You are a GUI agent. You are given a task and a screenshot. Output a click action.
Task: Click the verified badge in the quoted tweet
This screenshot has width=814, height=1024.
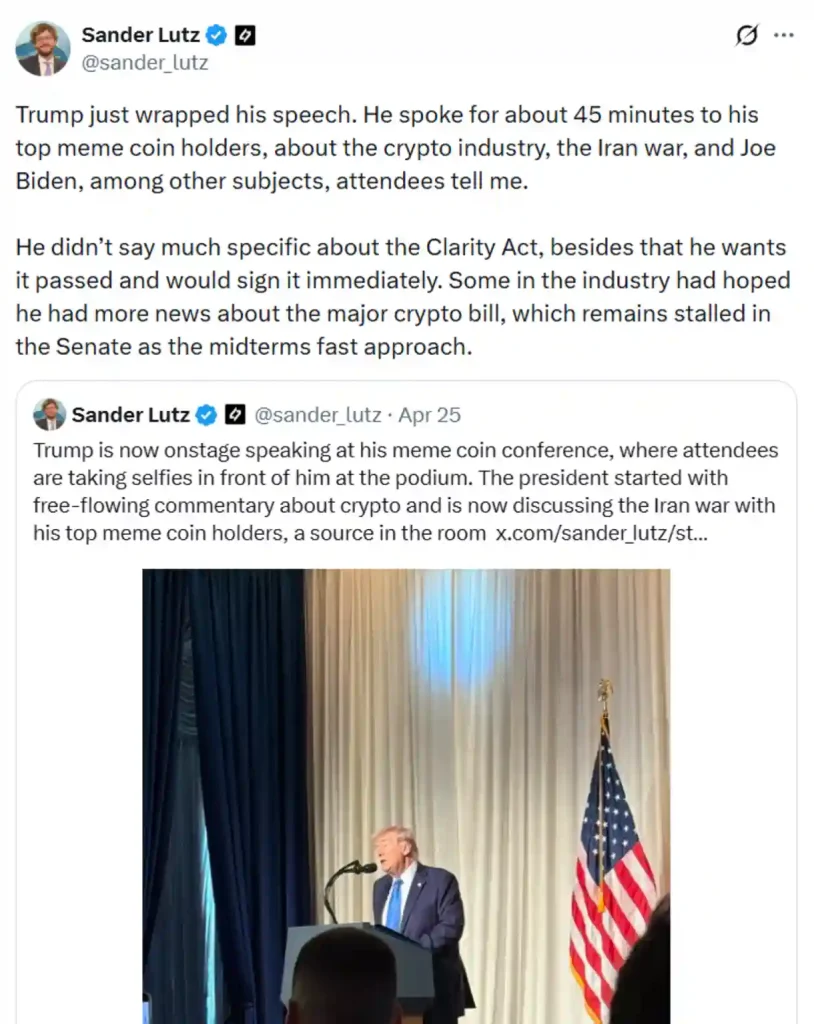click(207, 414)
